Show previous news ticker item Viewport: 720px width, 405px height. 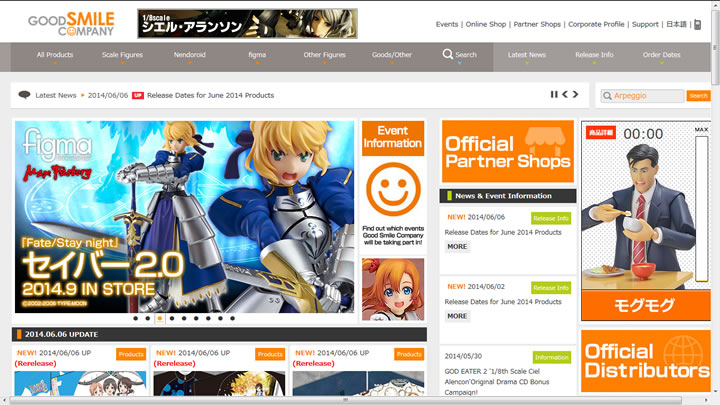pos(565,94)
